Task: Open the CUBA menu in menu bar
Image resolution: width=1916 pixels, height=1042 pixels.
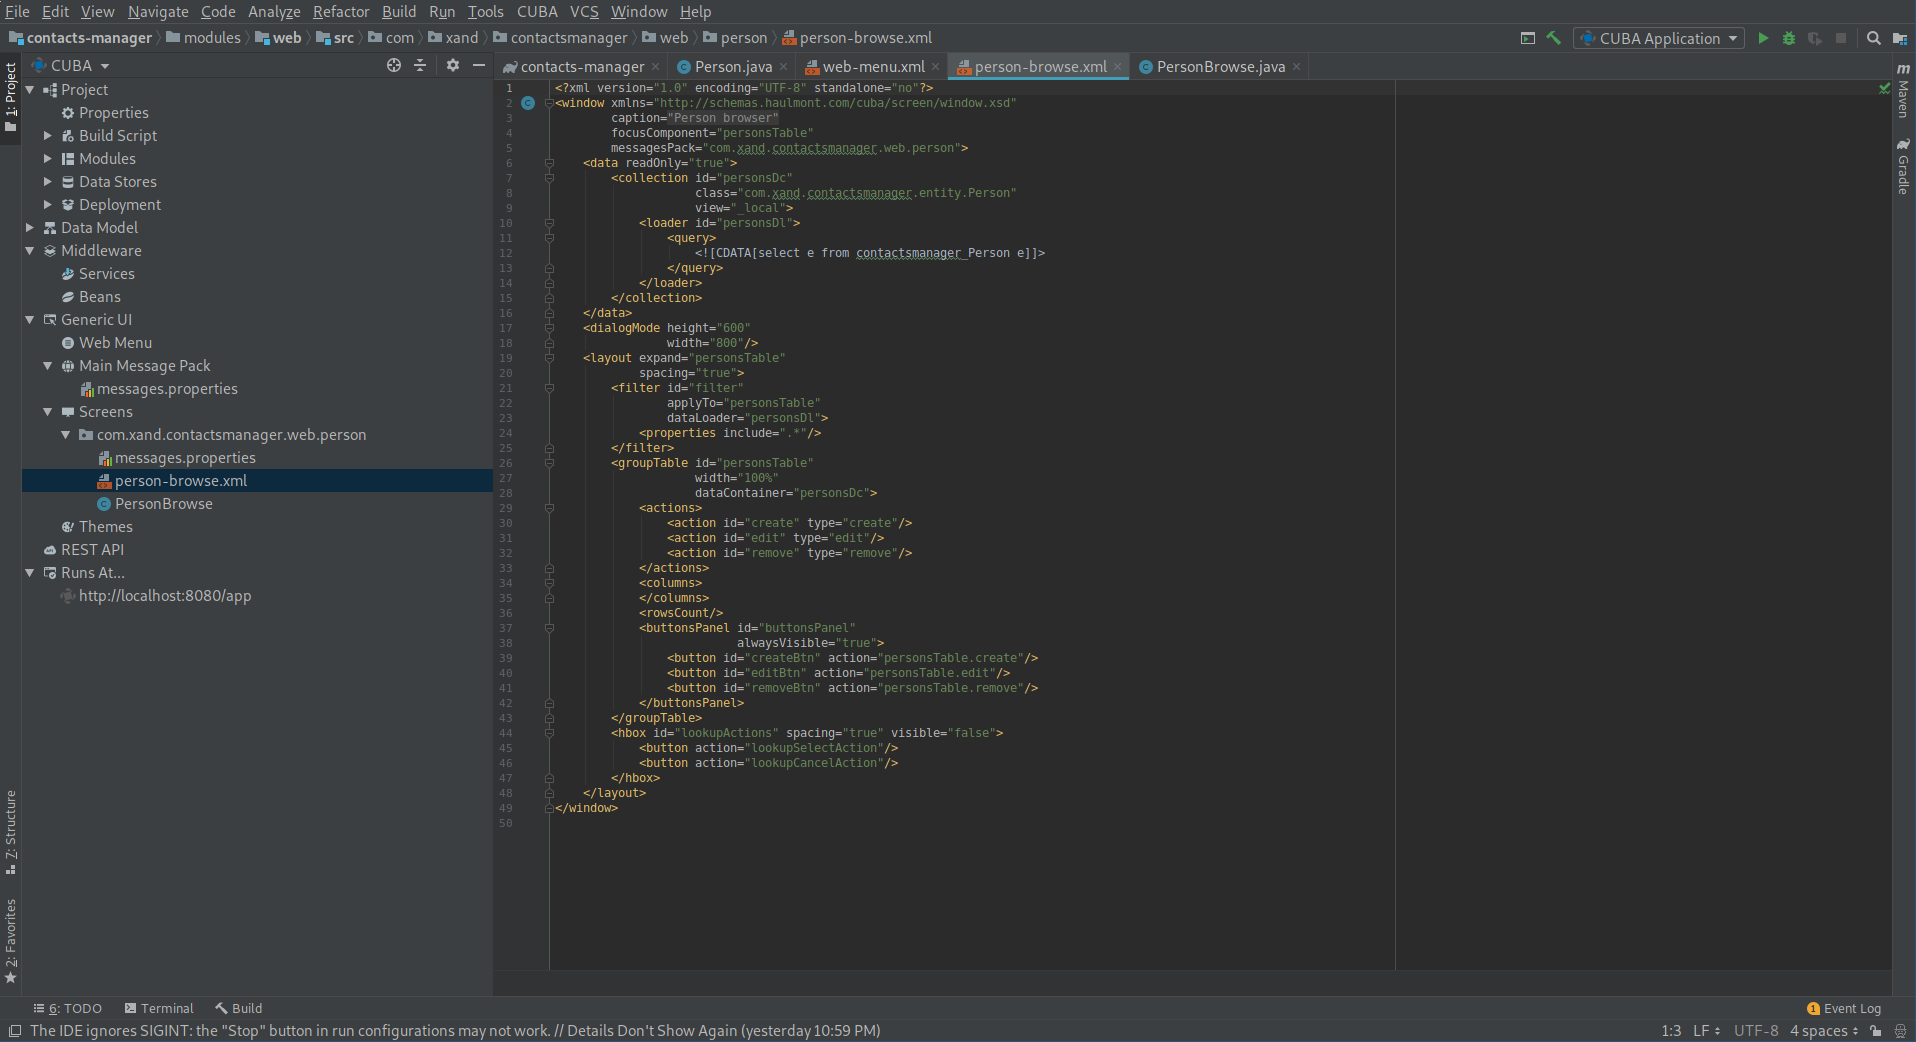Action: (x=537, y=12)
